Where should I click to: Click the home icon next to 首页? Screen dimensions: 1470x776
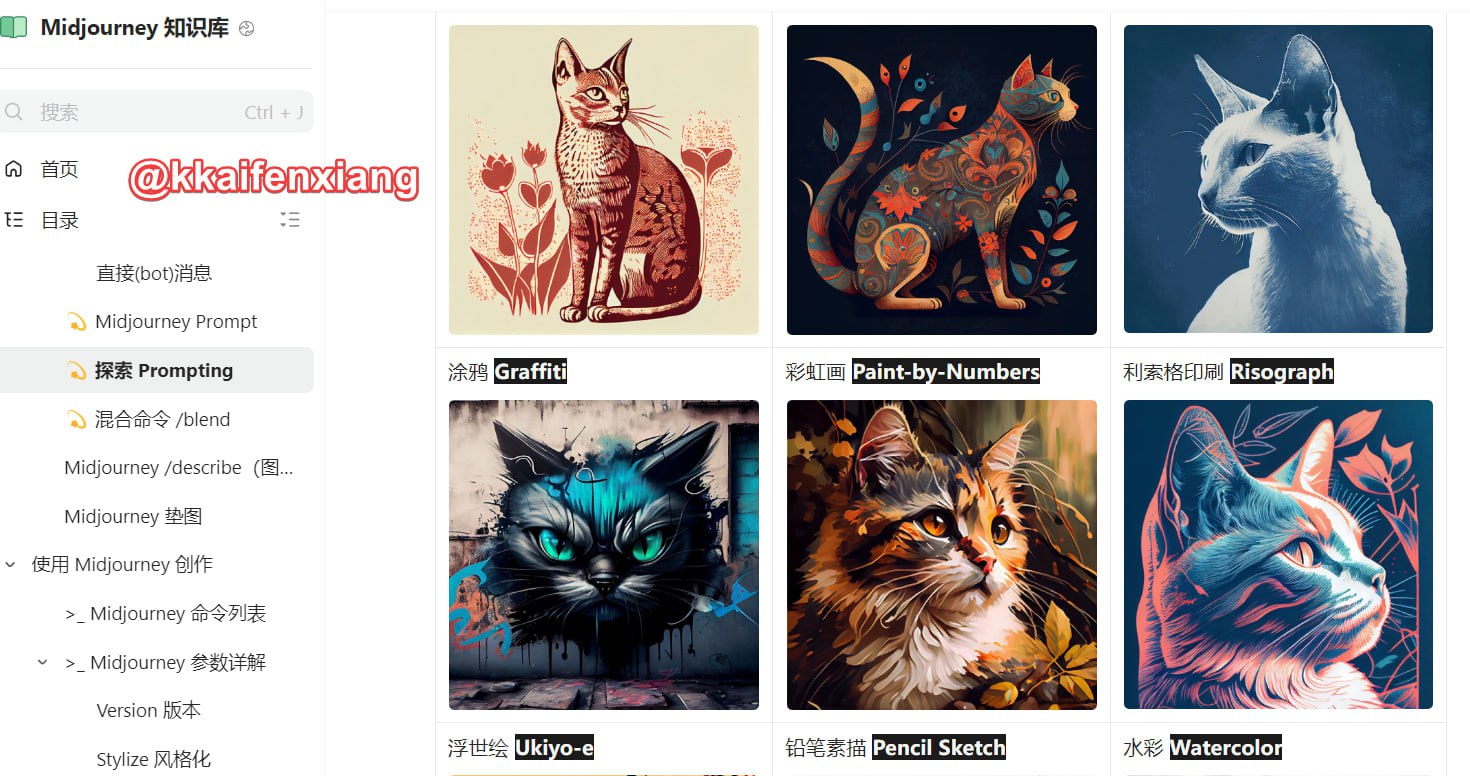(14, 169)
